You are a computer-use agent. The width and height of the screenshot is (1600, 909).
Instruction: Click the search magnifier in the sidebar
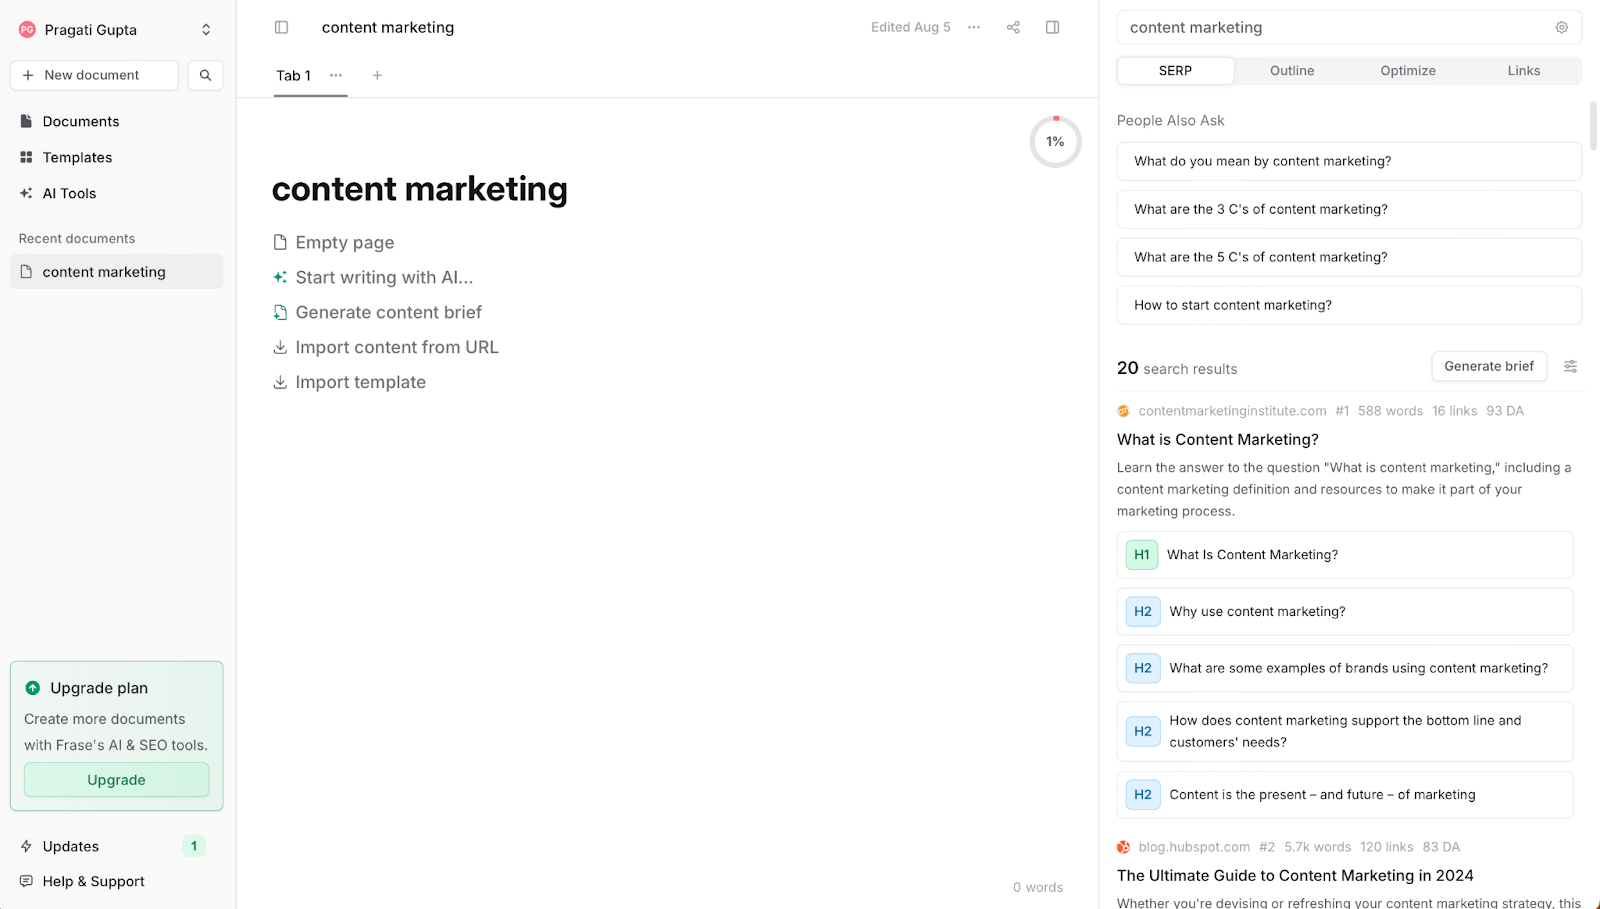(205, 75)
